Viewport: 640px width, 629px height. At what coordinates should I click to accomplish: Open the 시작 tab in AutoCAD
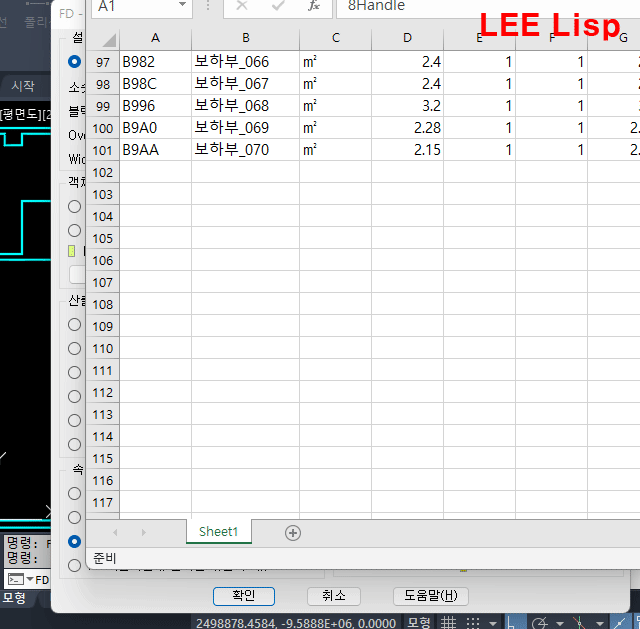23,86
